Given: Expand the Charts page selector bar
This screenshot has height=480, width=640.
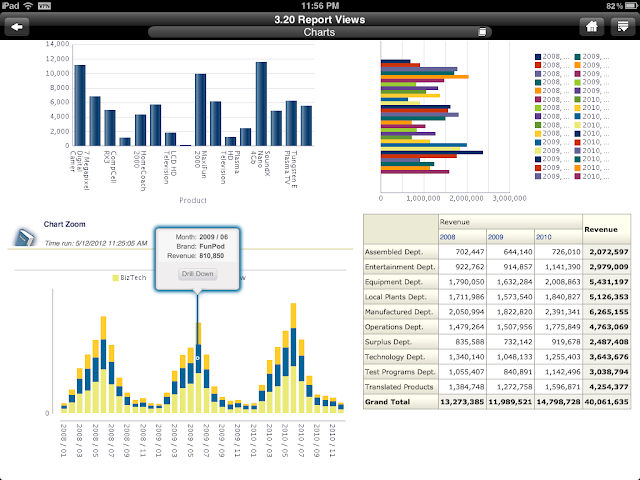Looking at the screenshot, I should 320,32.
